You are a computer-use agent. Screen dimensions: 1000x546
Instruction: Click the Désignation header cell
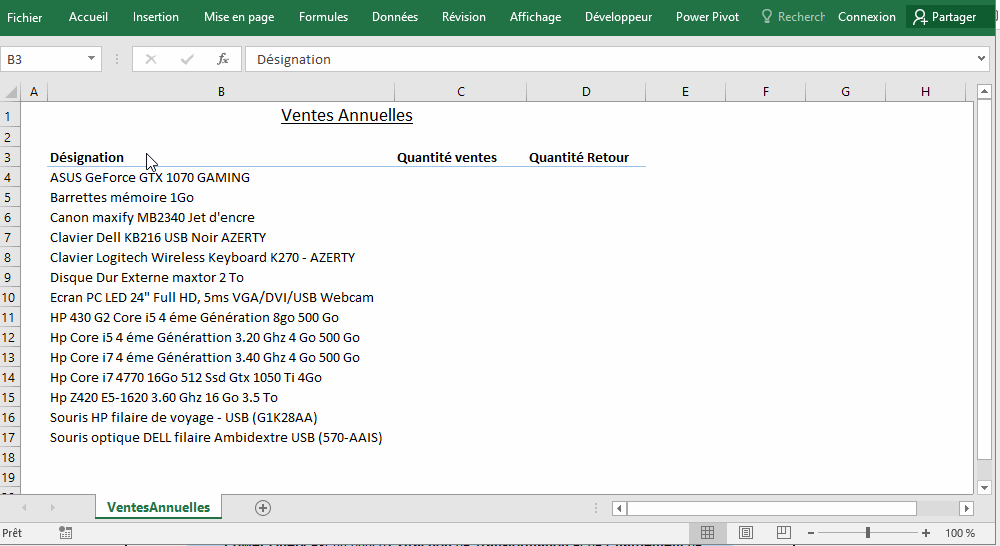221,158
